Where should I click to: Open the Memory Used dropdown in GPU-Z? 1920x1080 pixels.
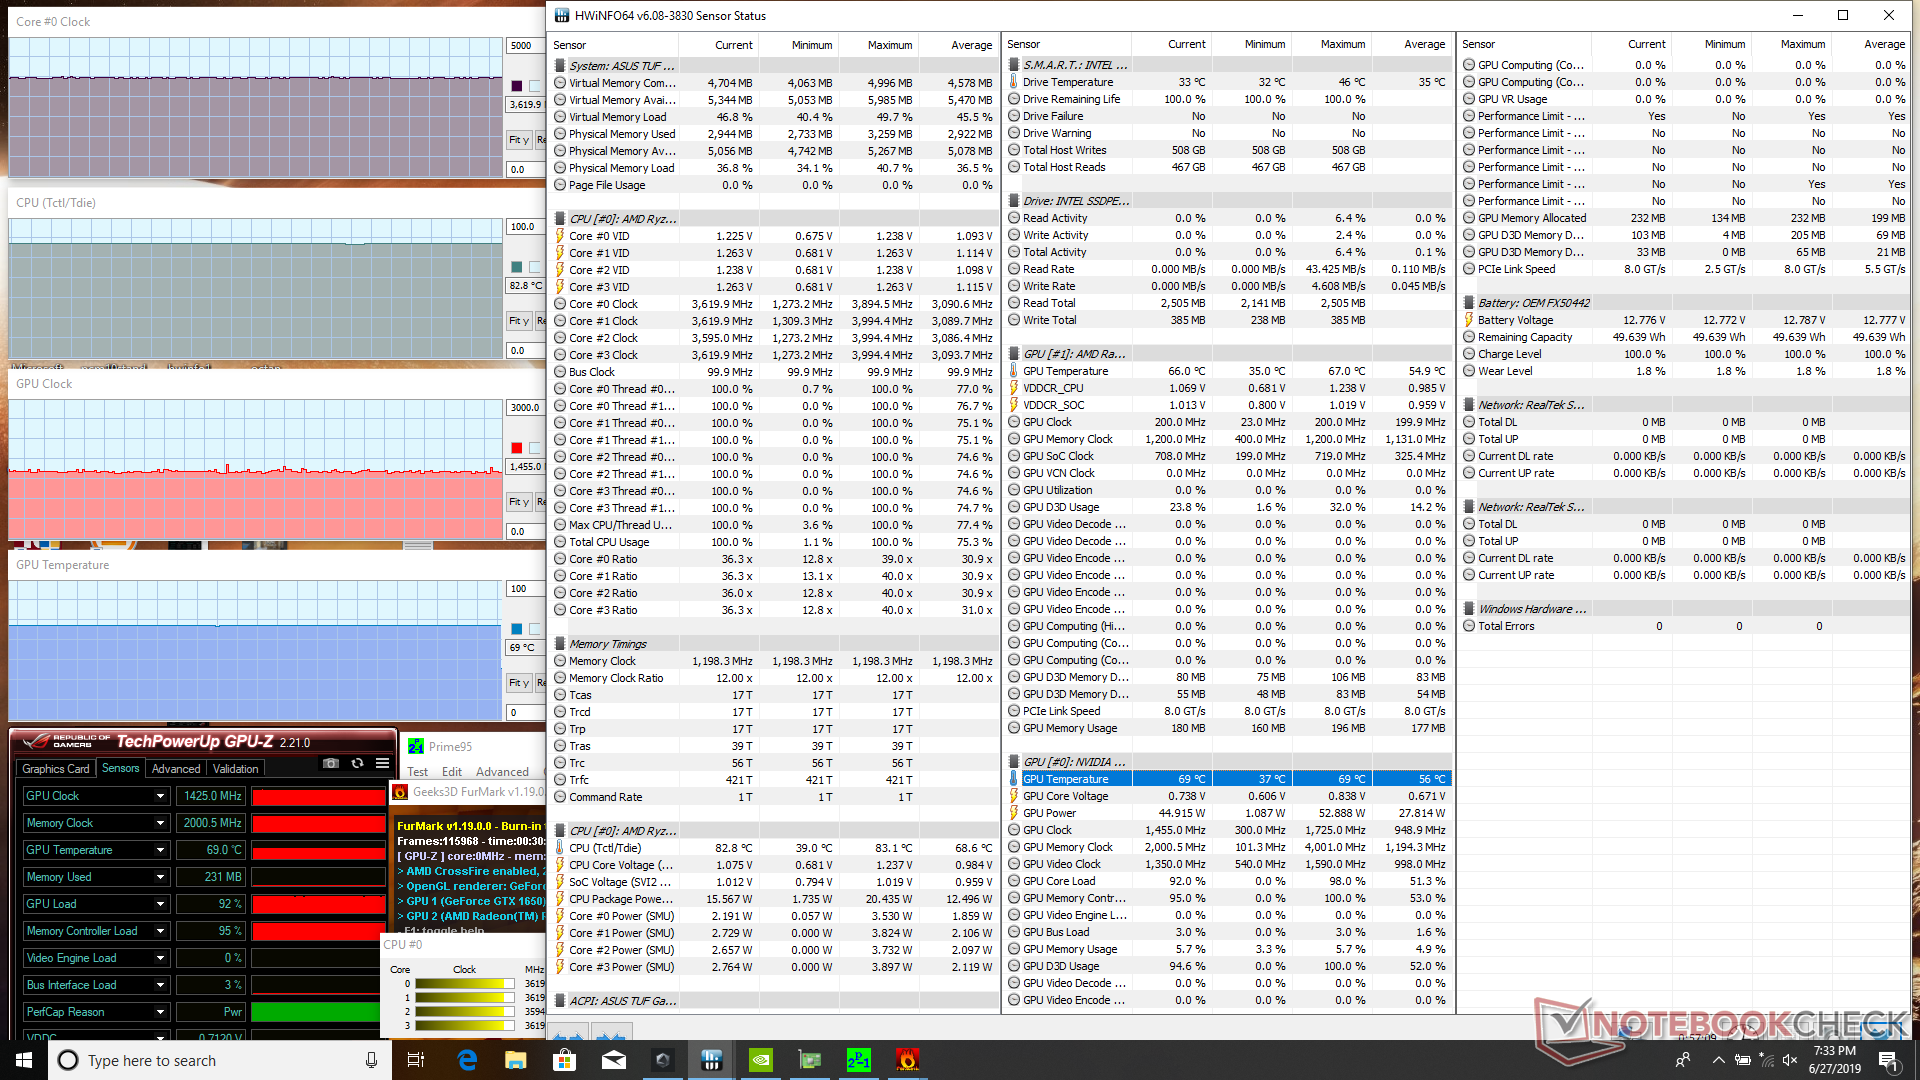pyautogui.click(x=160, y=877)
